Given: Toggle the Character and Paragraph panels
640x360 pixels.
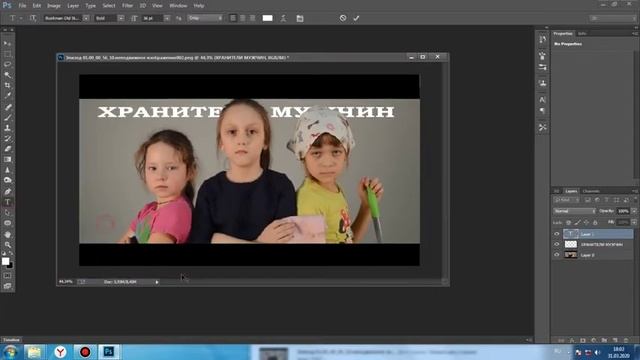Looking at the screenshot, I should point(300,18).
